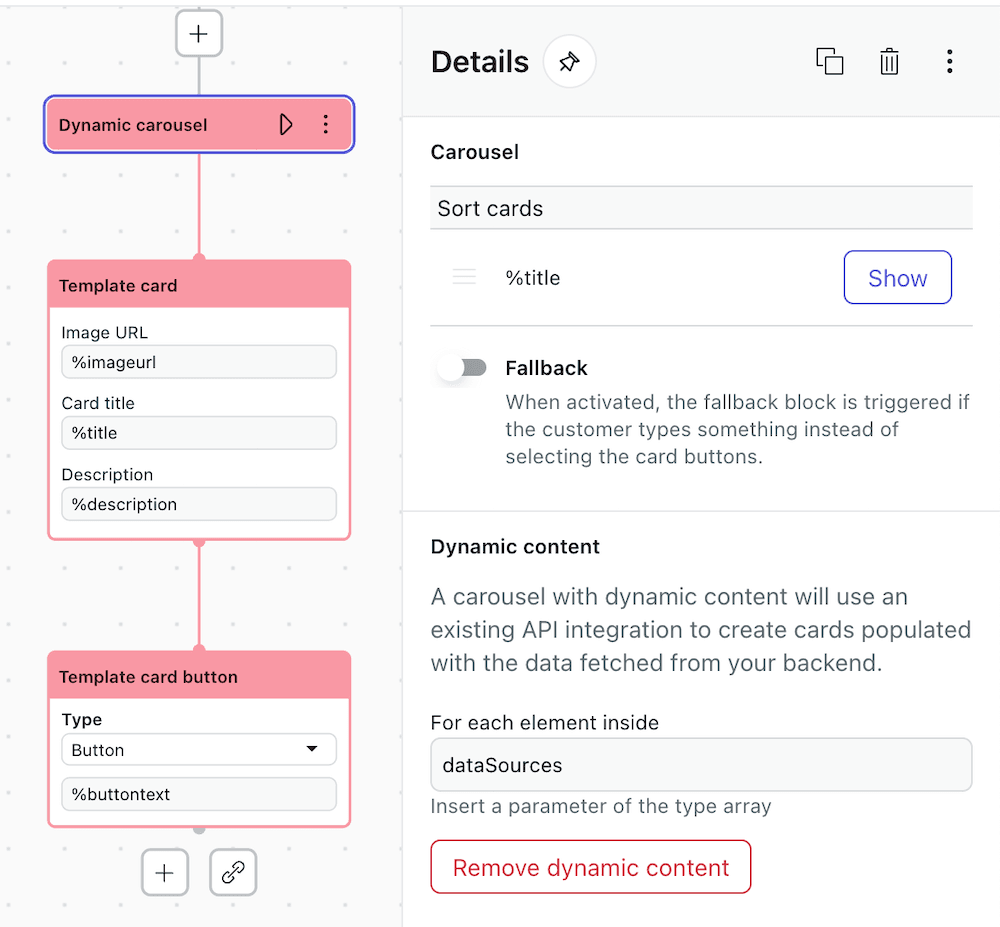
Task: Open the Details three-dot overflow menu
Action: click(x=949, y=61)
